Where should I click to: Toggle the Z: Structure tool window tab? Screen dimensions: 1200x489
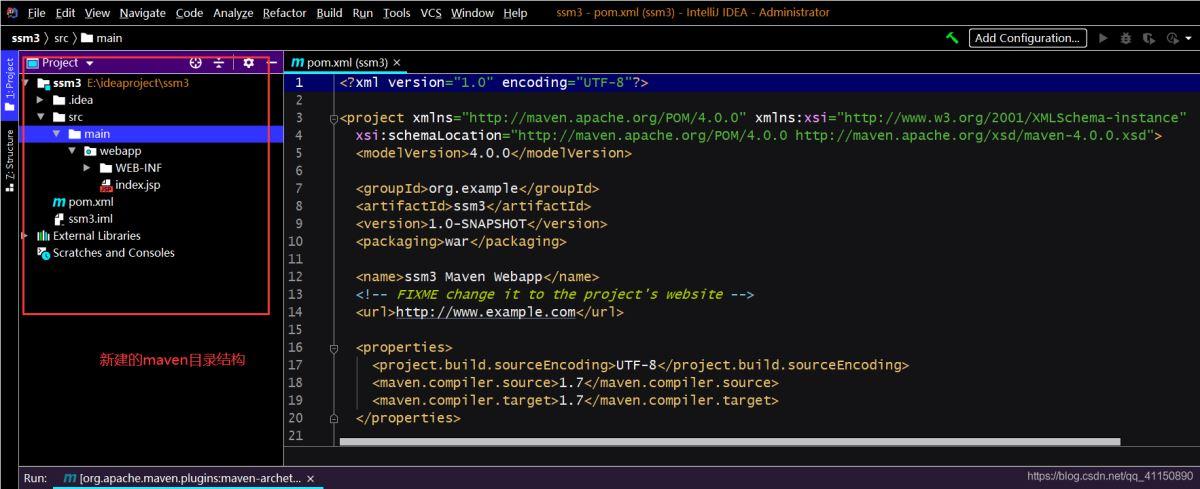[9, 160]
